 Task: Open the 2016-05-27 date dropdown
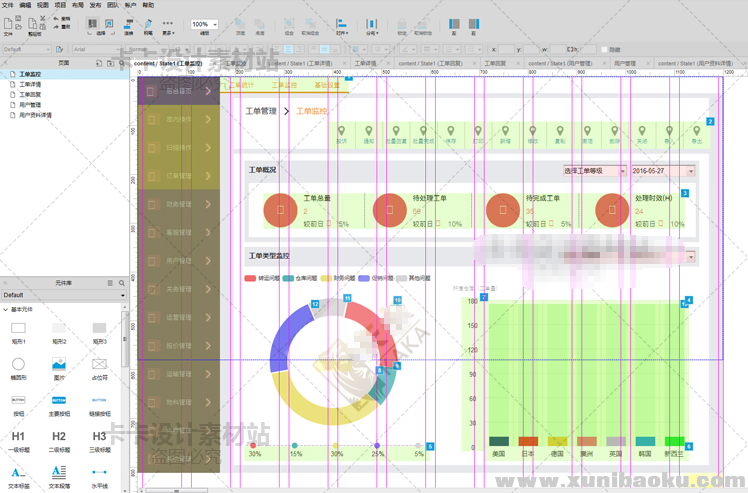662,171
